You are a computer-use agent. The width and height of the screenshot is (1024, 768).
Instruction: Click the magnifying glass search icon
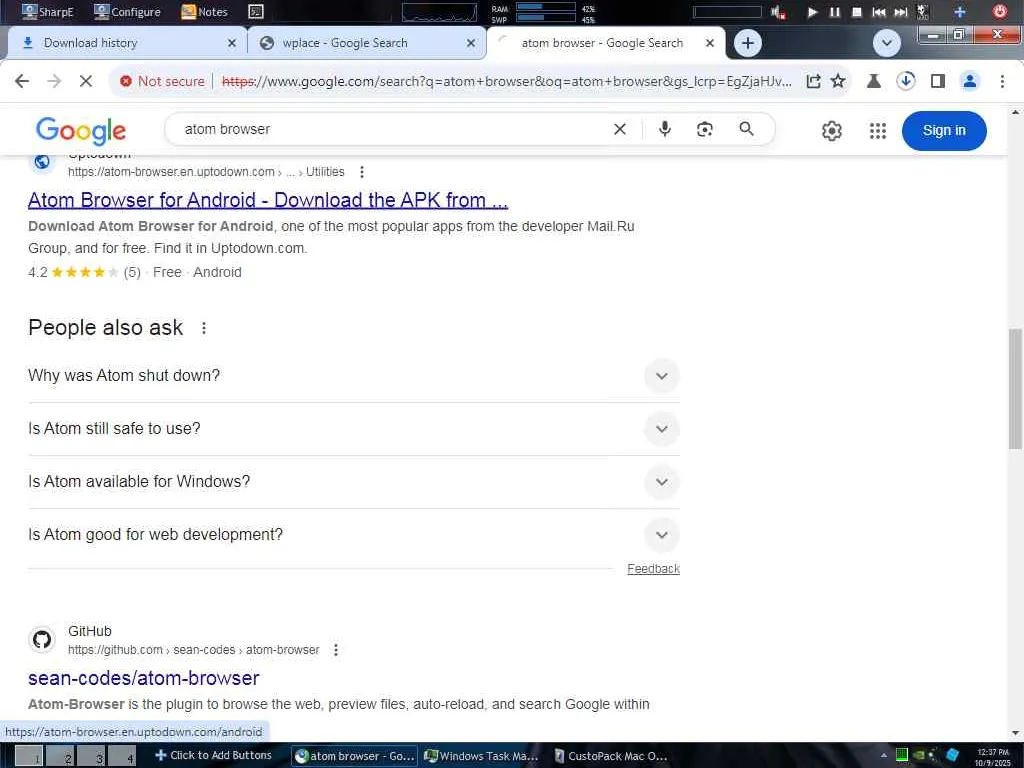tap(746, 129)
